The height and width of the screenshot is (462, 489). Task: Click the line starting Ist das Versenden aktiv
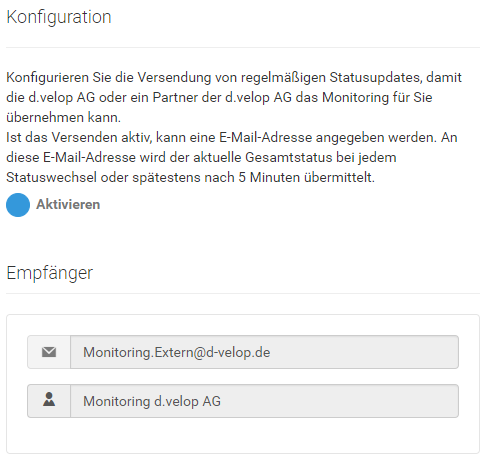click(232, 138)
